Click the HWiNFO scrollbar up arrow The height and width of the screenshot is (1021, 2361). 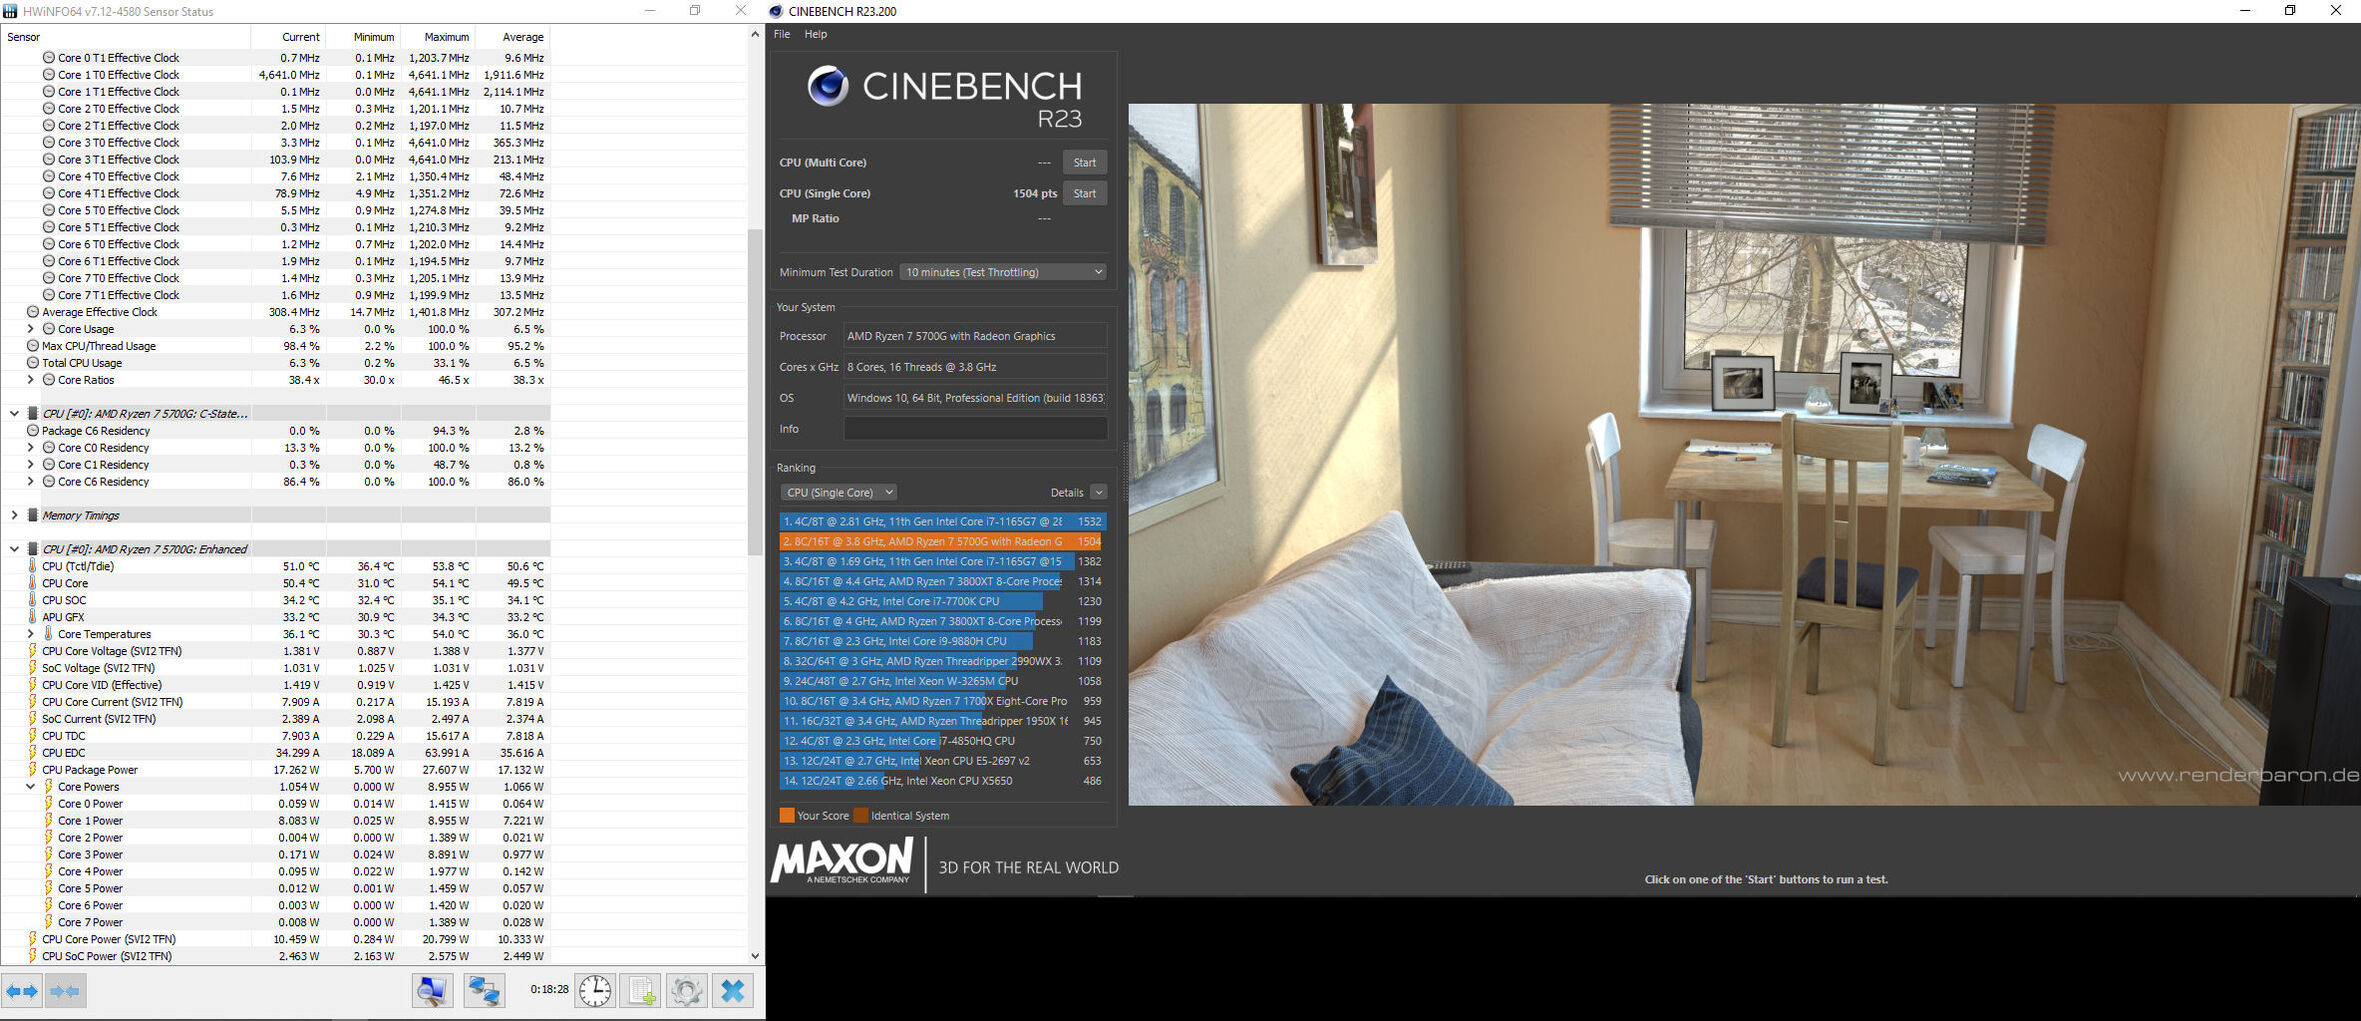coord(755,35)
